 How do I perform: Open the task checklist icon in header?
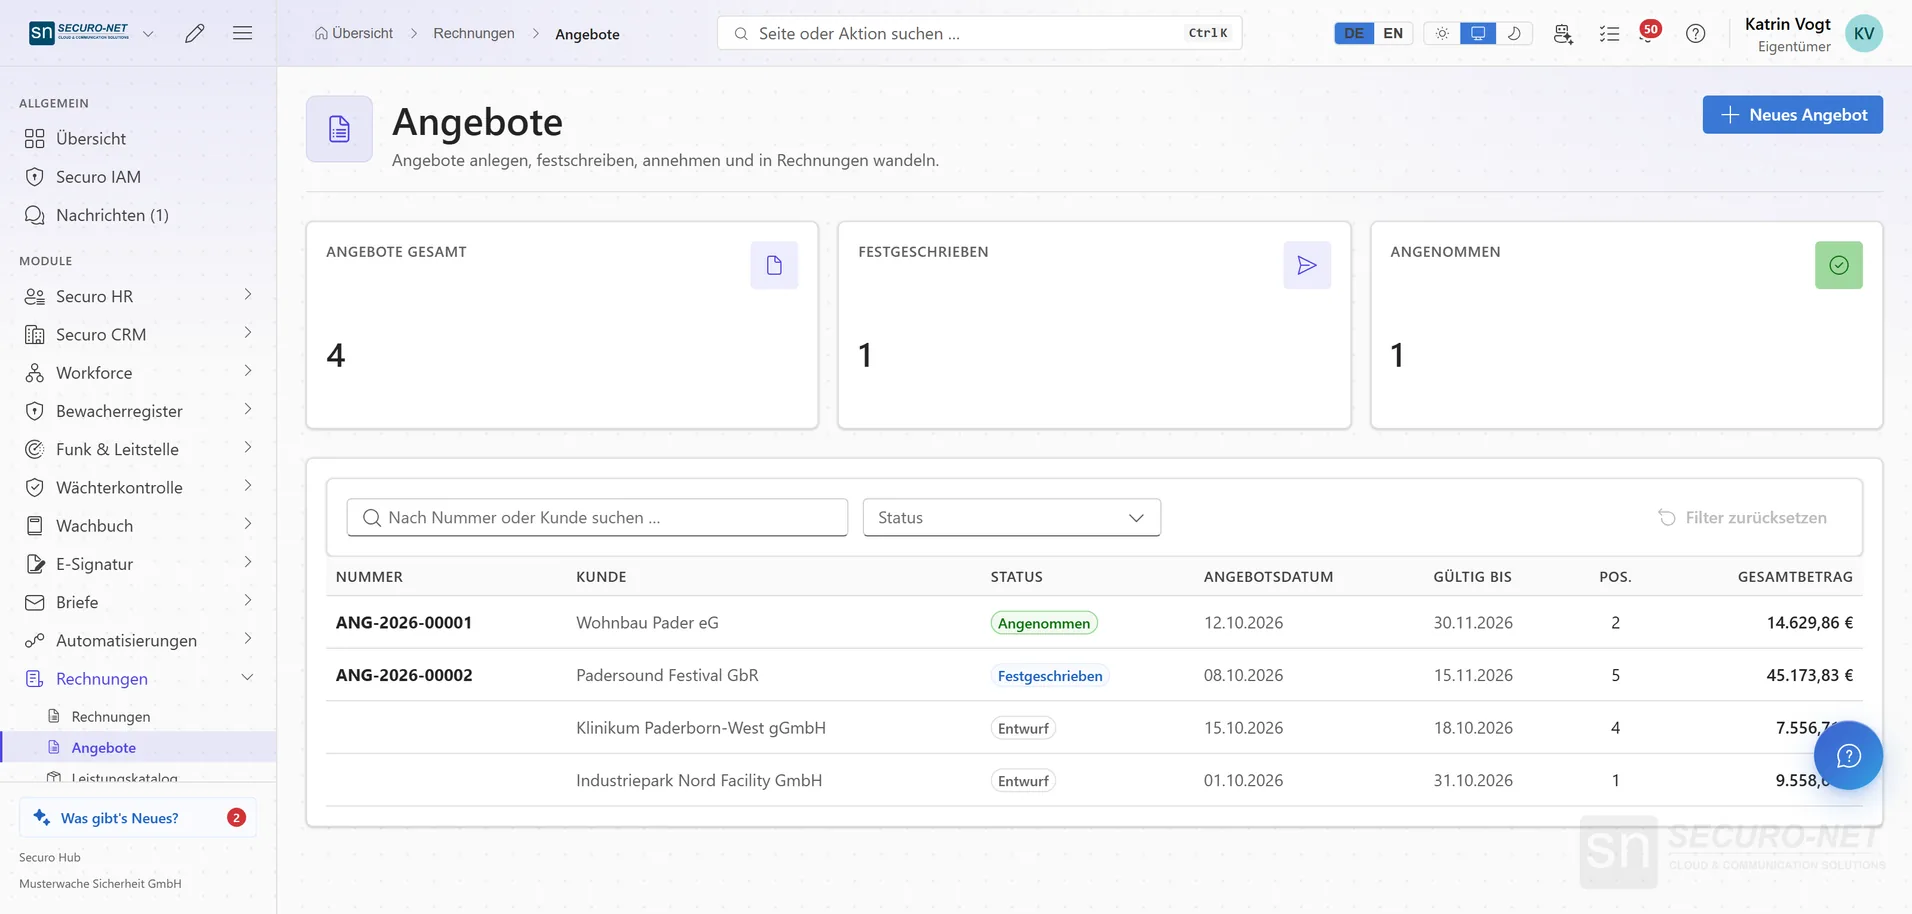(1609, 33)
